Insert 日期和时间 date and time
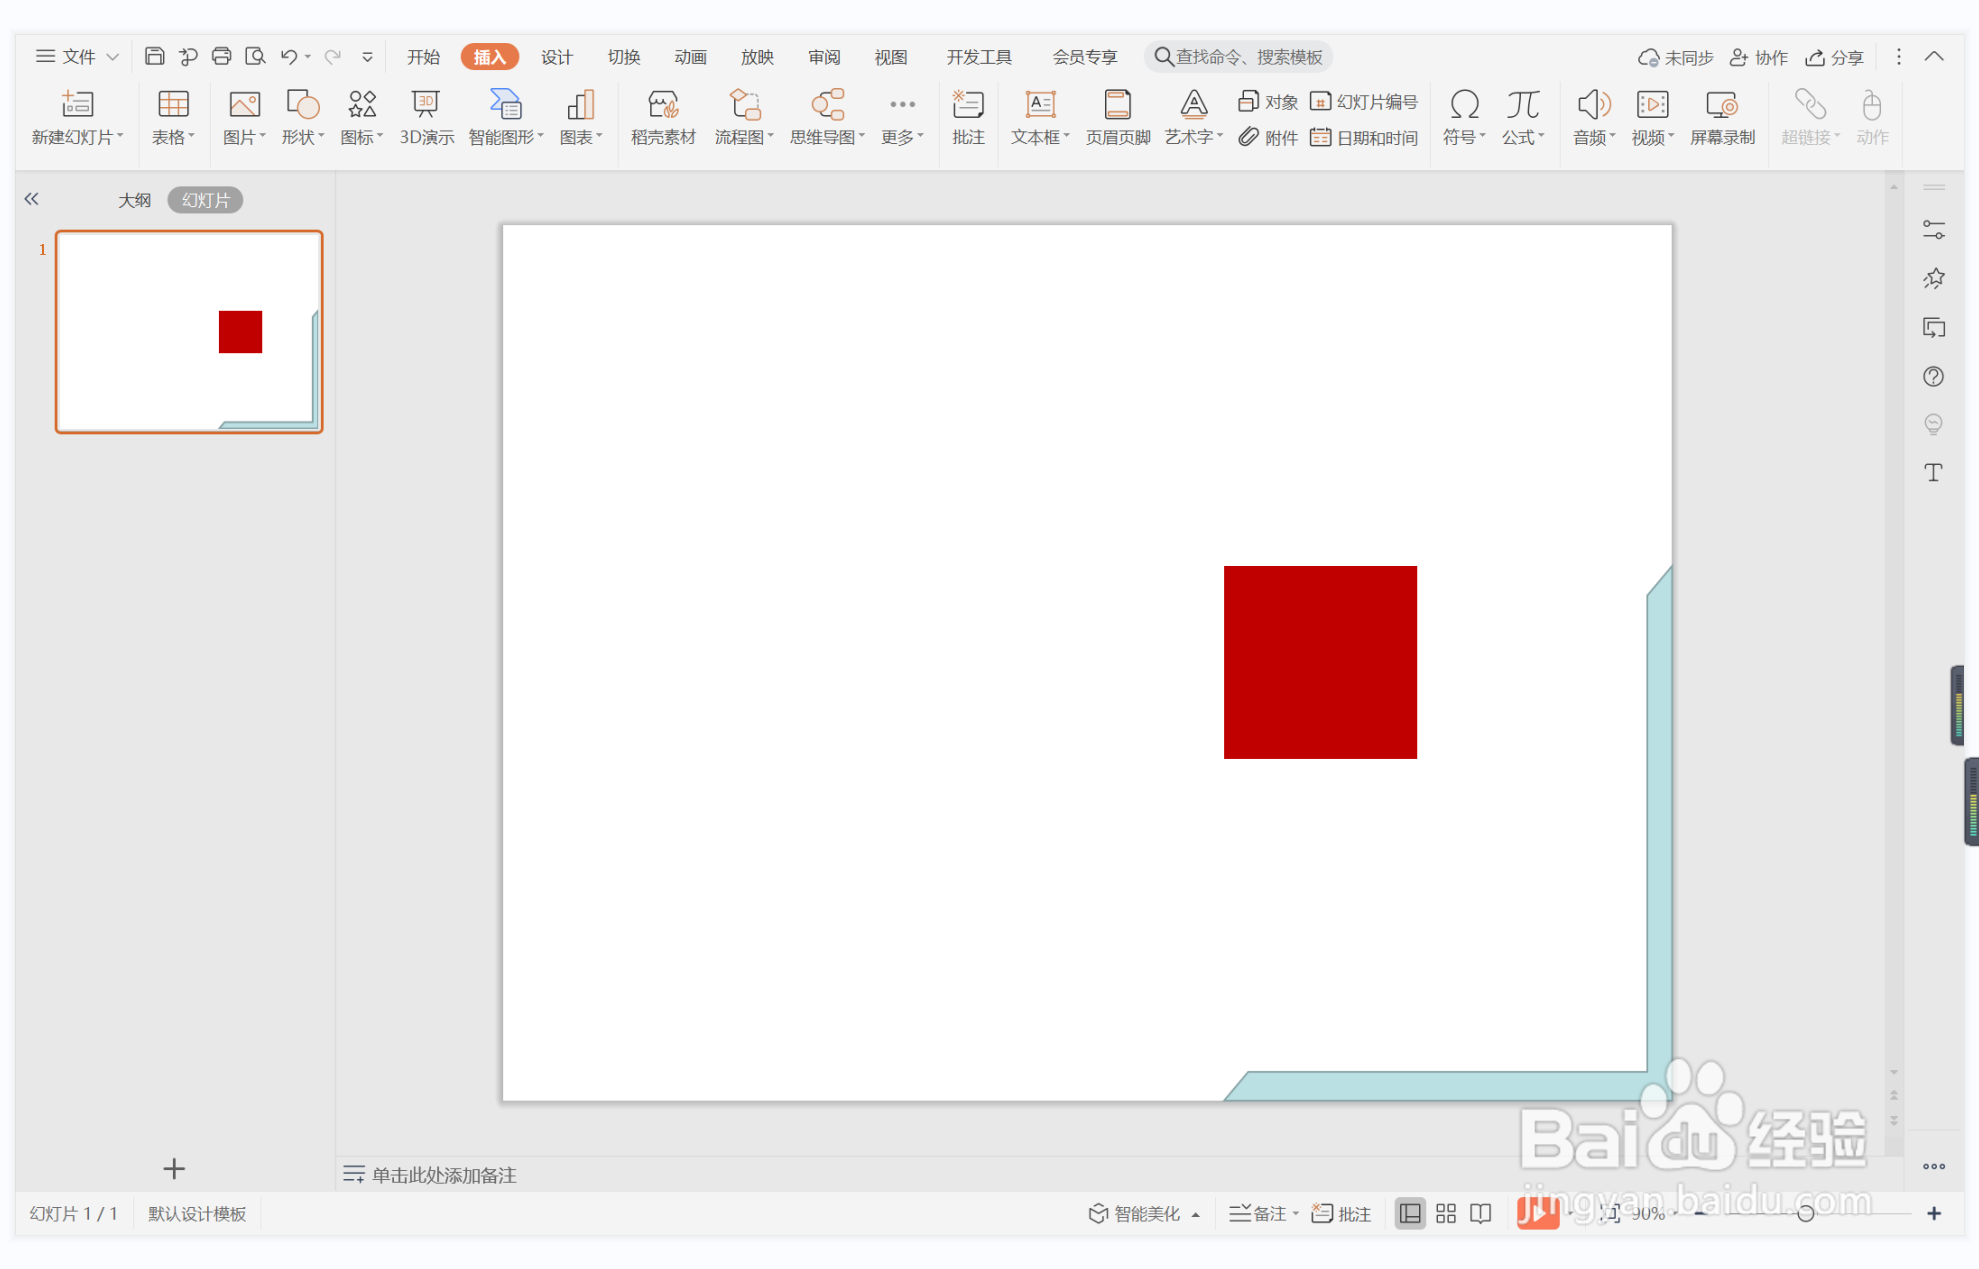Screen dimensions: 1979x1269 point(1364,138)
